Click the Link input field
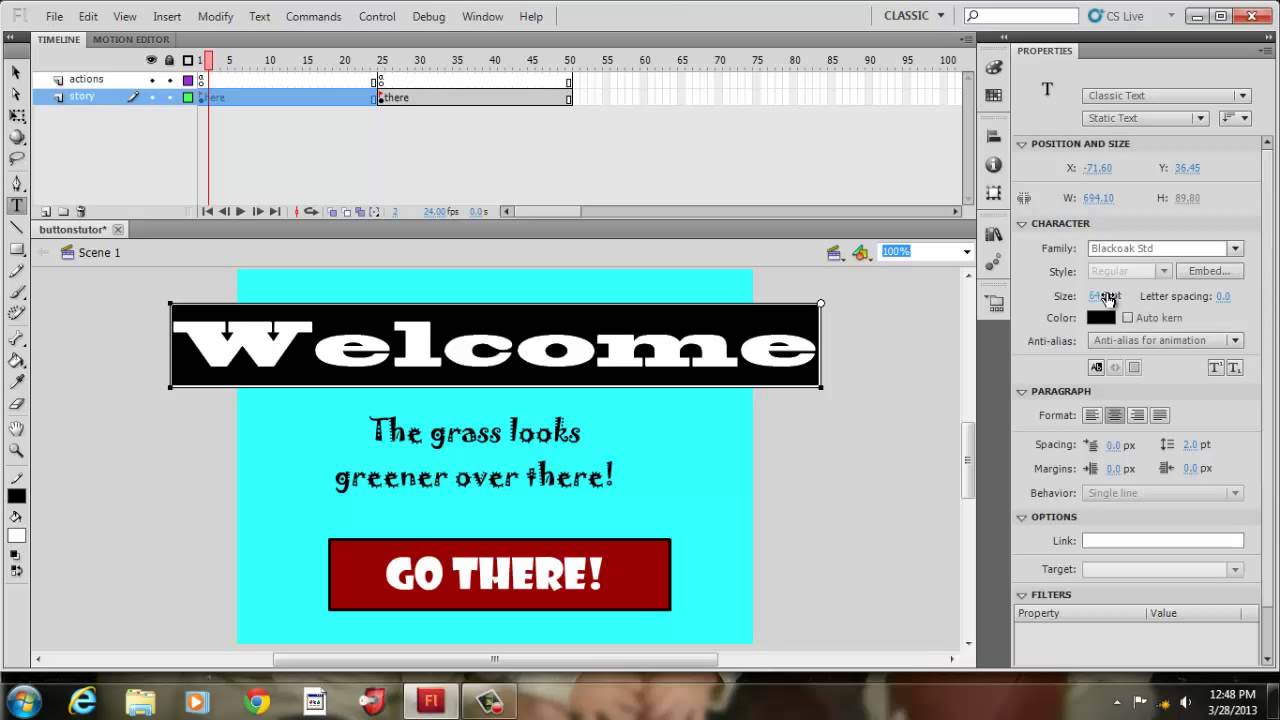 coord(1163,541)
